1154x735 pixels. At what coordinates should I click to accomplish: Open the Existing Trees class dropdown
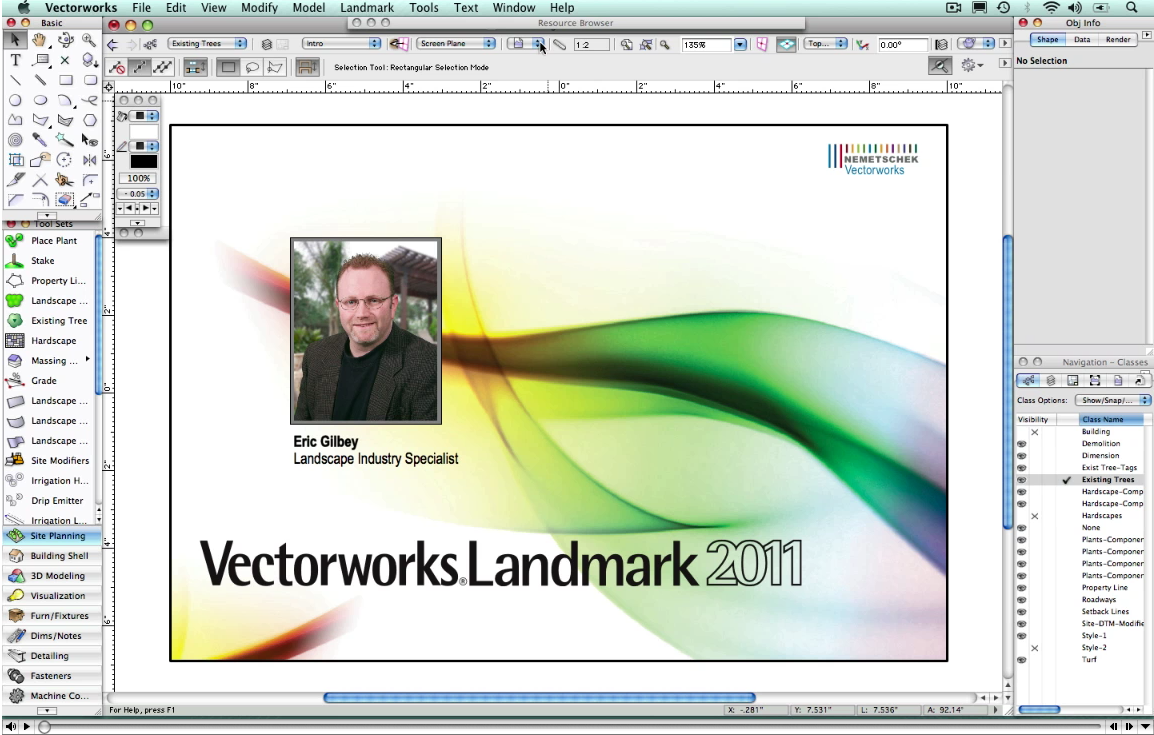point(207,44)
